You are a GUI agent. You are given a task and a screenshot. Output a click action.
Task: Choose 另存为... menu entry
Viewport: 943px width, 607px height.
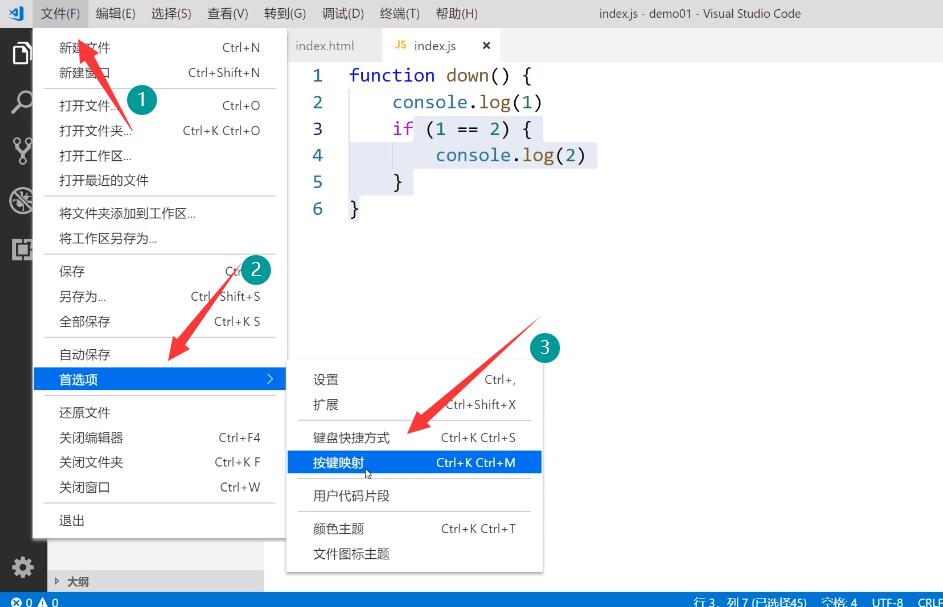(159, 297)
